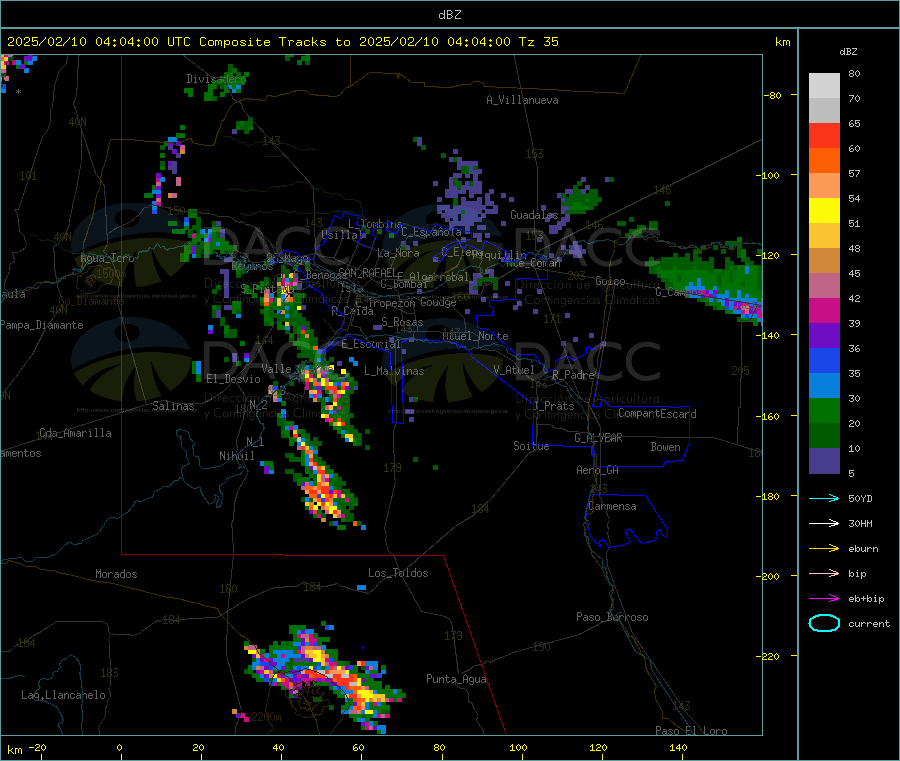
Task: Click the 'Goudge' map label
Action: [x=438, y=302]
